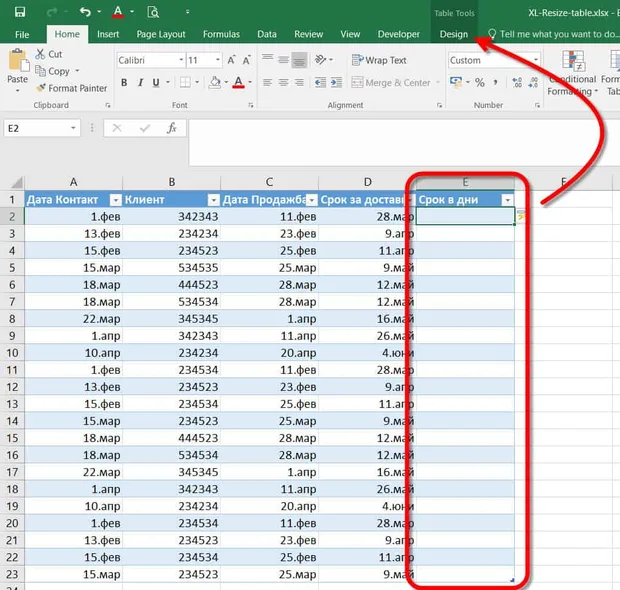This screenshot has height=590, width=620.
Task: Open filter dropdown for Дата Контакт
Action: [x=115, y=200]
